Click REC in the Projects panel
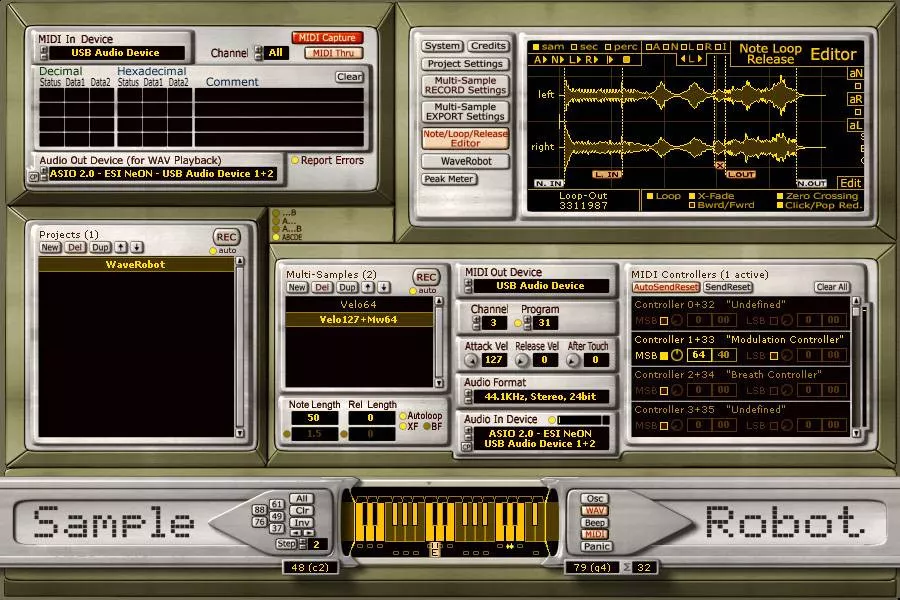 (226, 237)
